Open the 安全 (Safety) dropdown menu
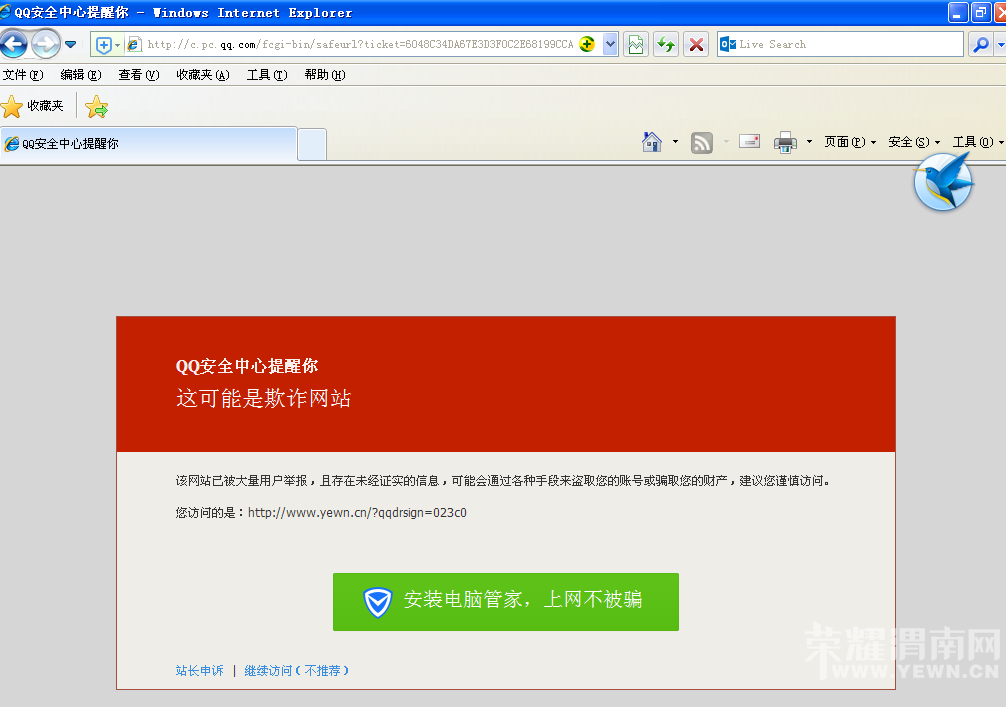The image size is (1006, 707). click(x=913, y=142)
